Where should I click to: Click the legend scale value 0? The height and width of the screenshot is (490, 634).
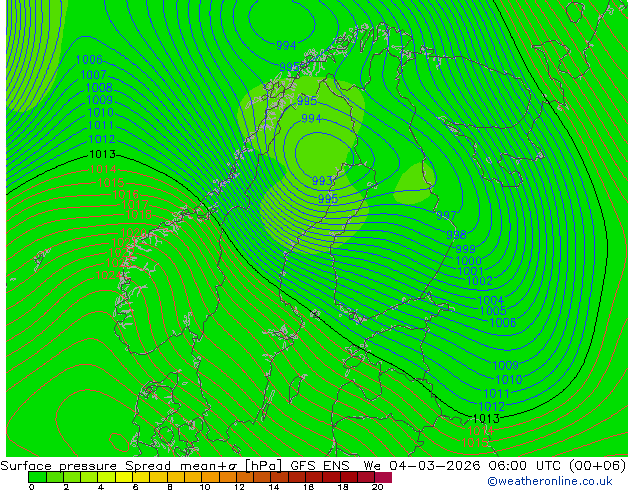click(32, 487)
